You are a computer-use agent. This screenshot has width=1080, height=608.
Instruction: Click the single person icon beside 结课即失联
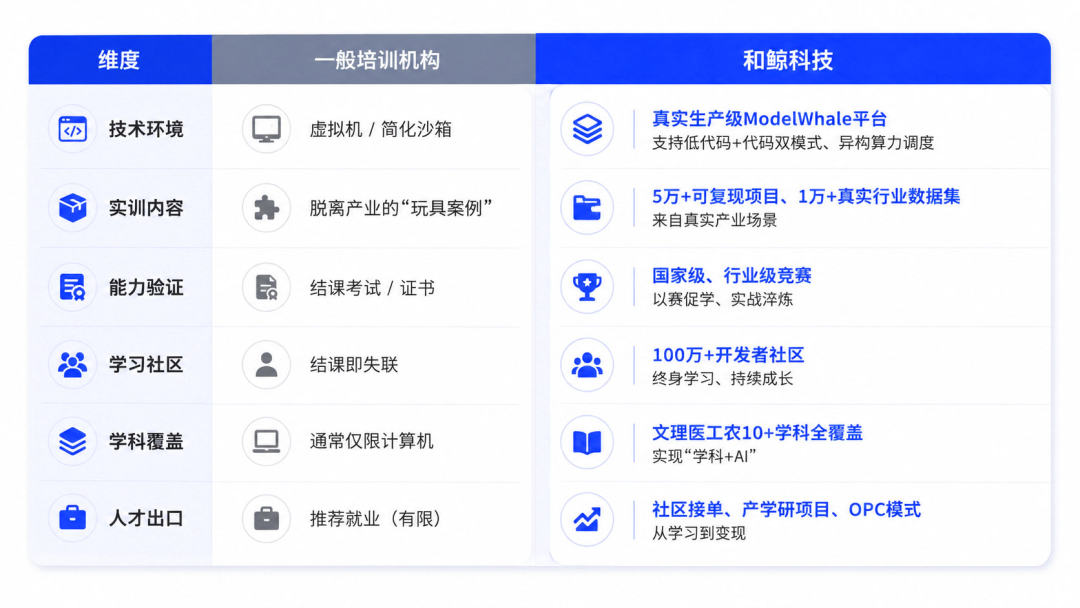point(266,364)
